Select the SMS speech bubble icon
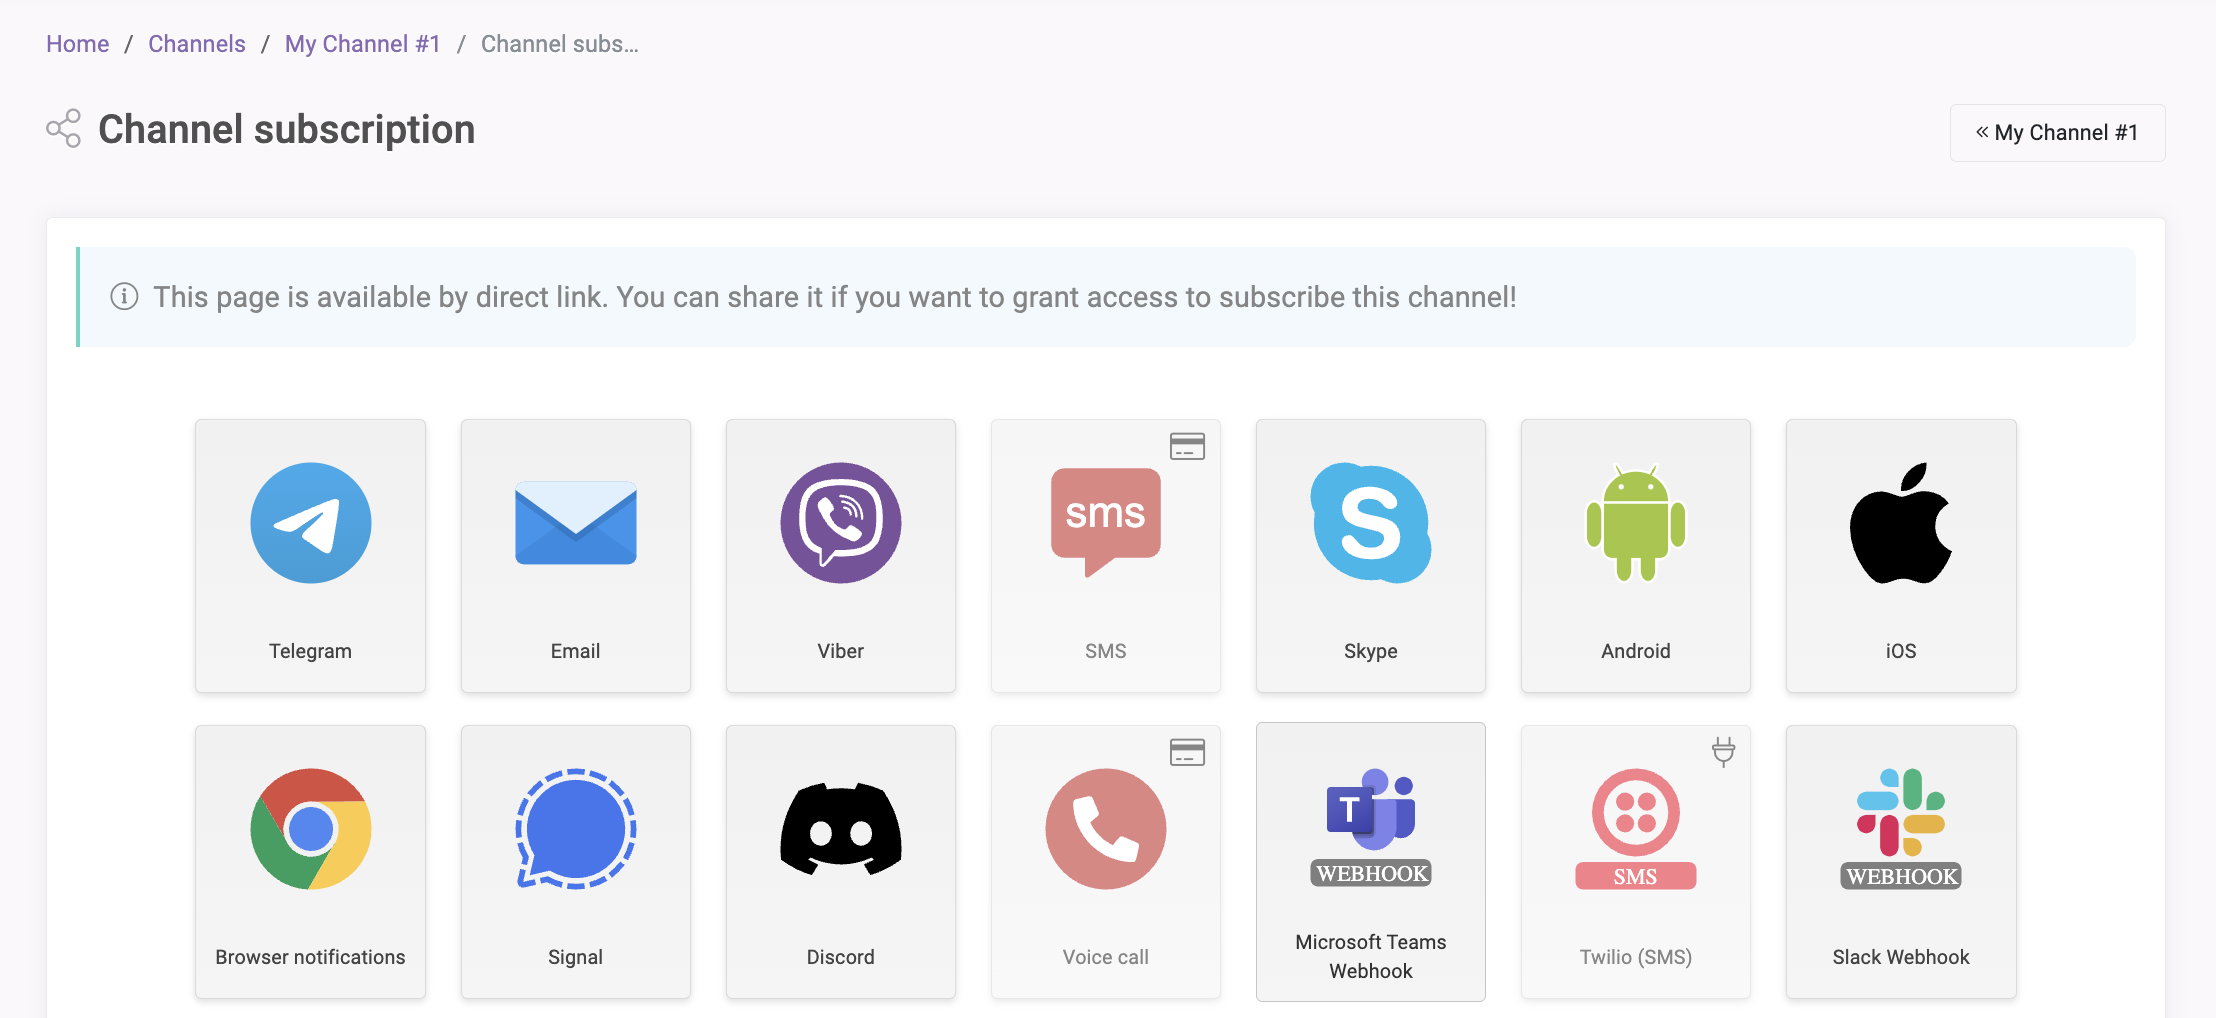 [x=1106, y=522]
